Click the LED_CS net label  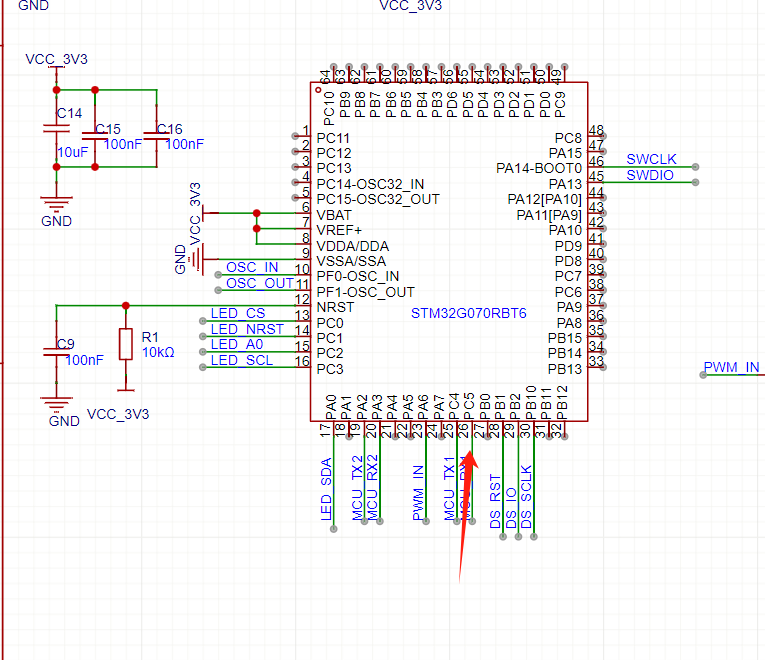238,313
